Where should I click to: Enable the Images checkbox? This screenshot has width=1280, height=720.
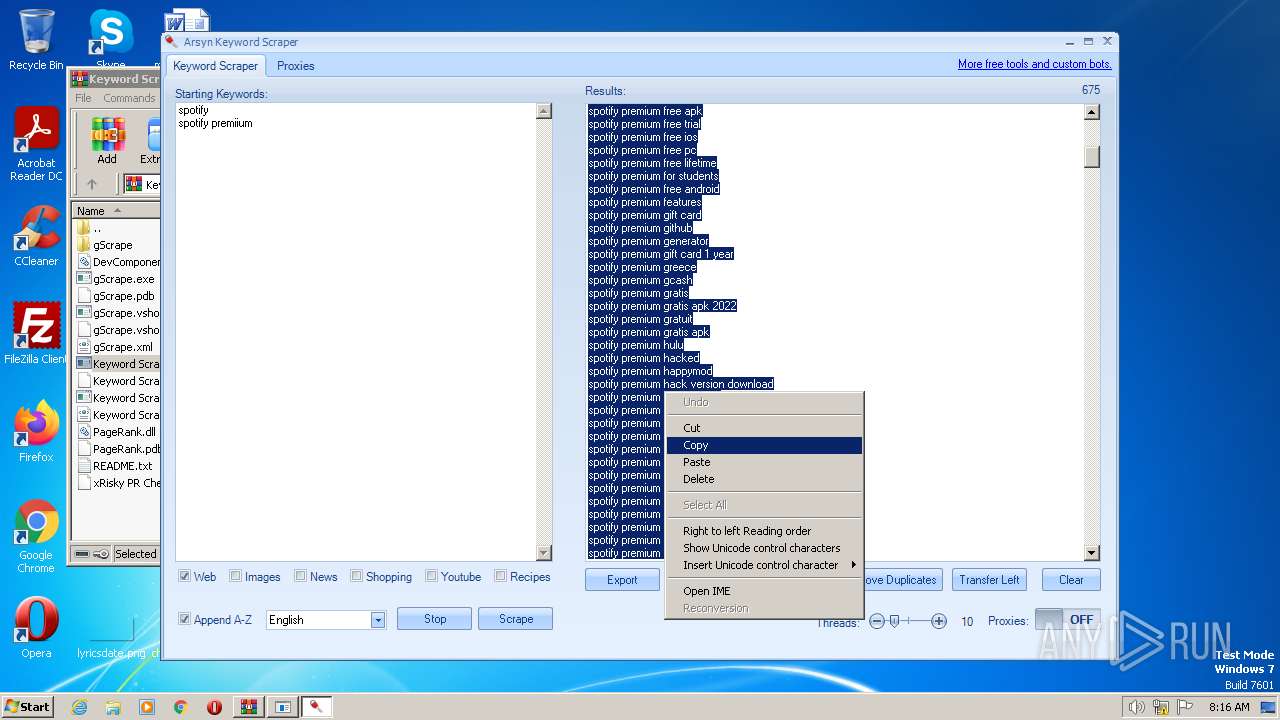235,576
